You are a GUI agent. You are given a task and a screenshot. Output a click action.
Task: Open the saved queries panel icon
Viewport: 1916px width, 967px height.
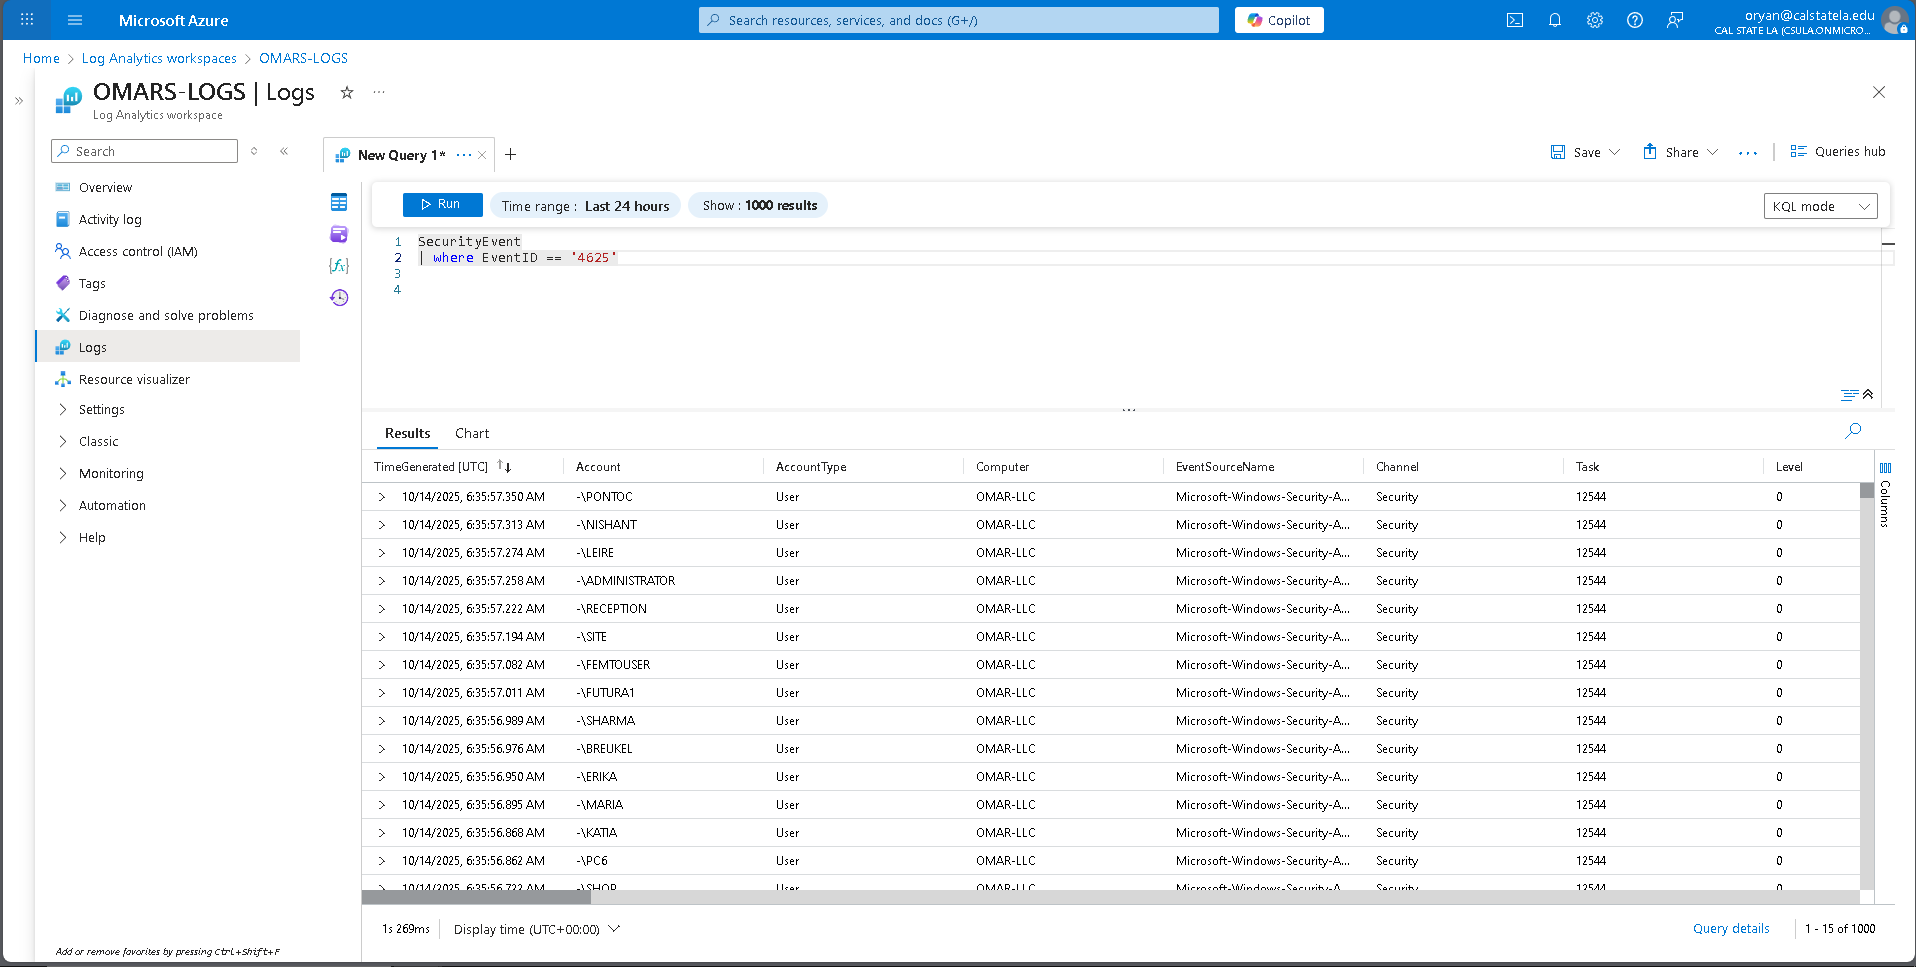click(x=339, y=234)
